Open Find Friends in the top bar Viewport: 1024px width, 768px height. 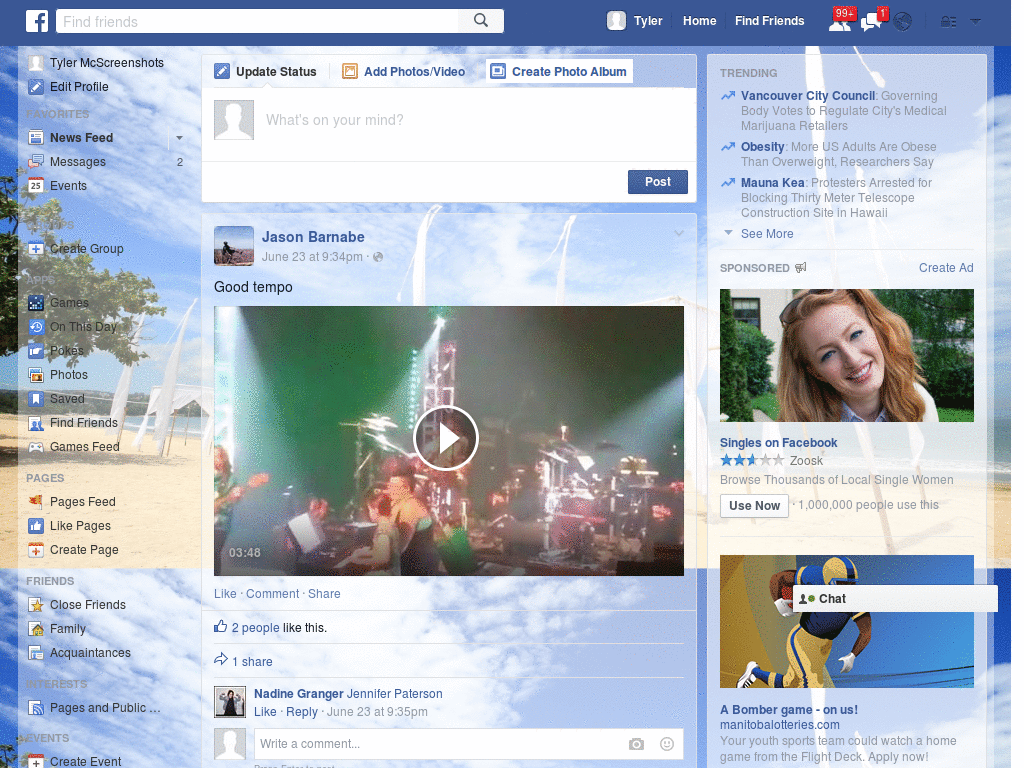point(769,21)
